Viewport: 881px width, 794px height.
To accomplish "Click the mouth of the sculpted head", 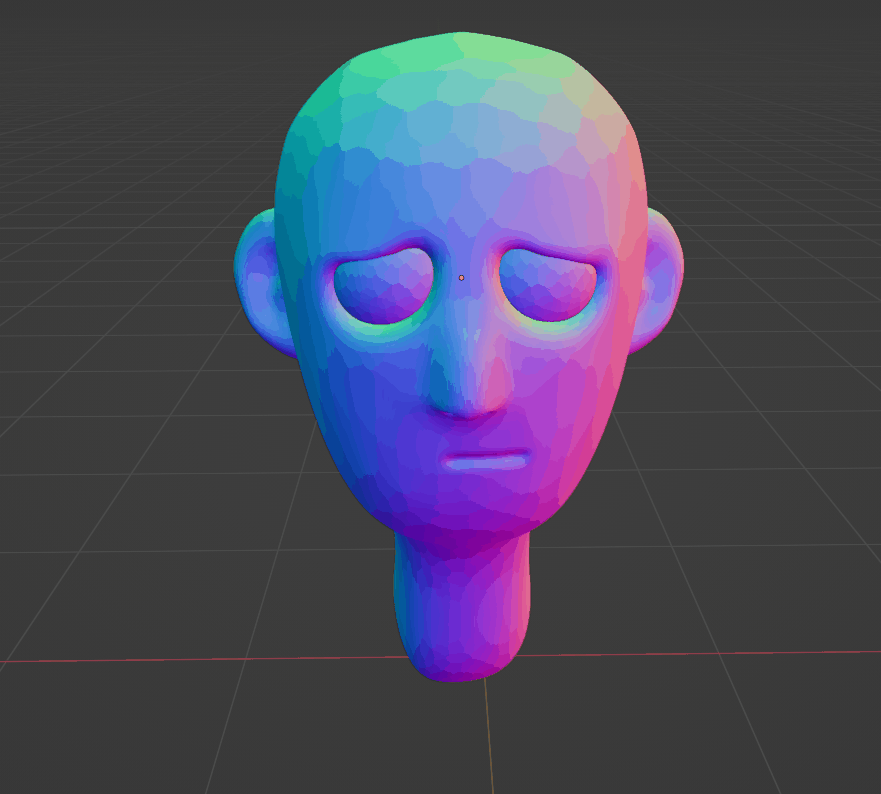I will (486, 459).
